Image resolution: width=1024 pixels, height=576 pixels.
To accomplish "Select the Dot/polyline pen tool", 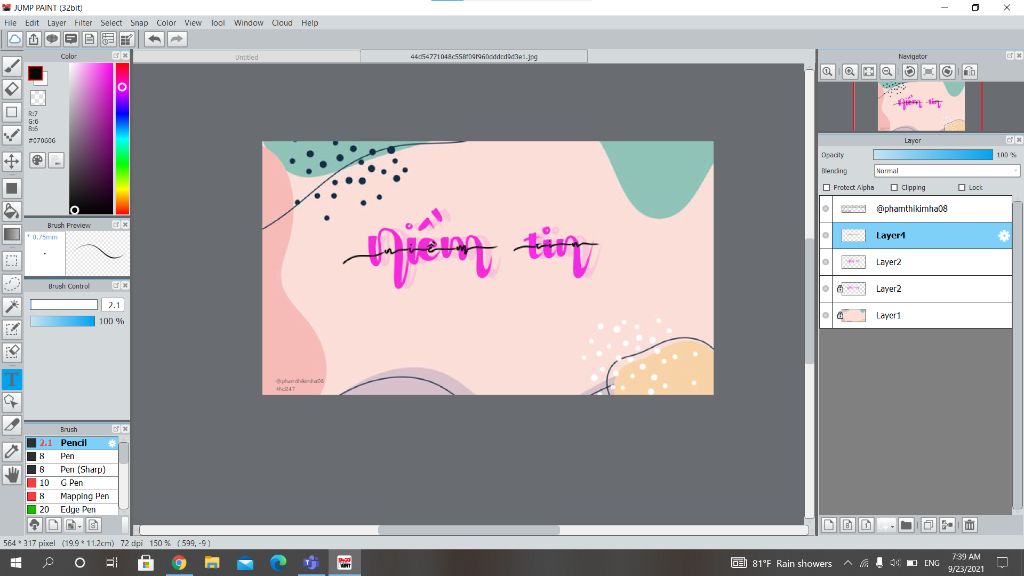I will pyautogui.click(x=12, y=135).
